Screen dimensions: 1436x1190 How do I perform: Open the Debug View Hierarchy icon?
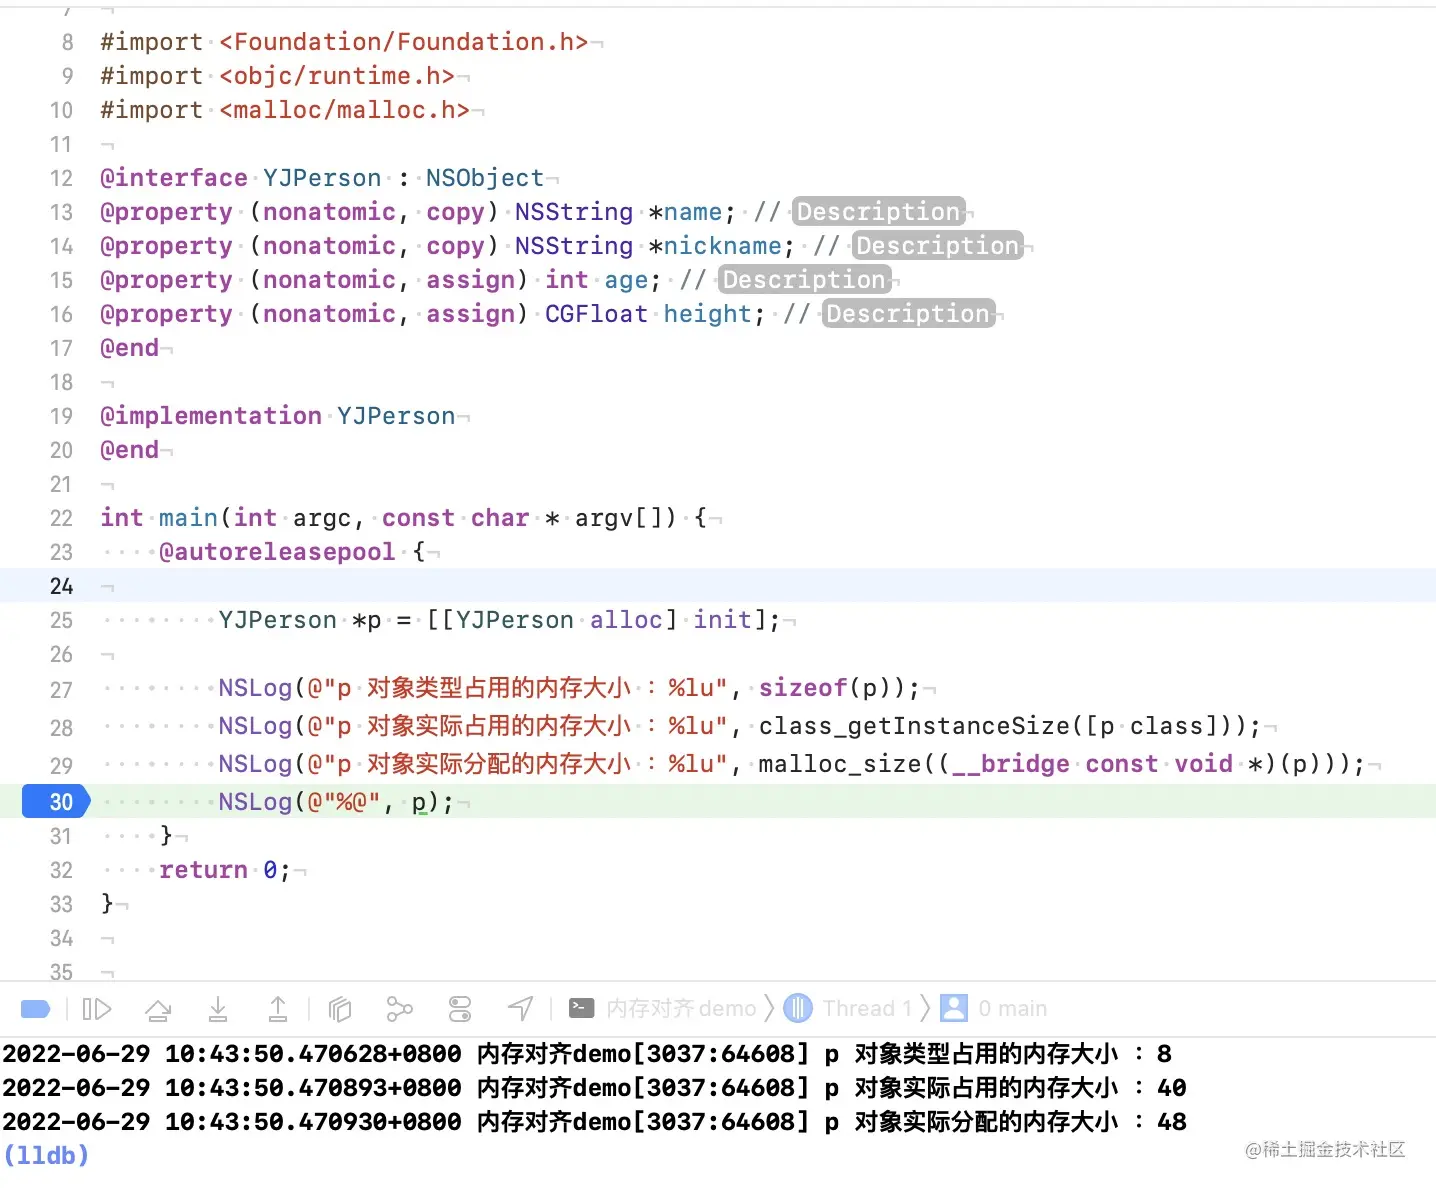pyautogui.click(x=340, y=1009)
